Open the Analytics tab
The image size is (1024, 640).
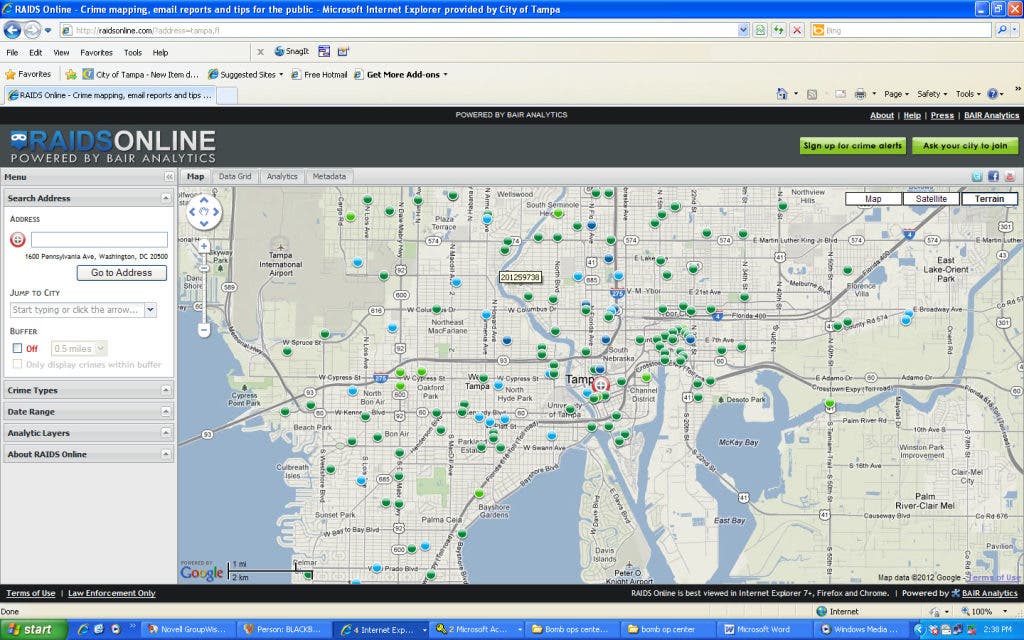[282, 177]
